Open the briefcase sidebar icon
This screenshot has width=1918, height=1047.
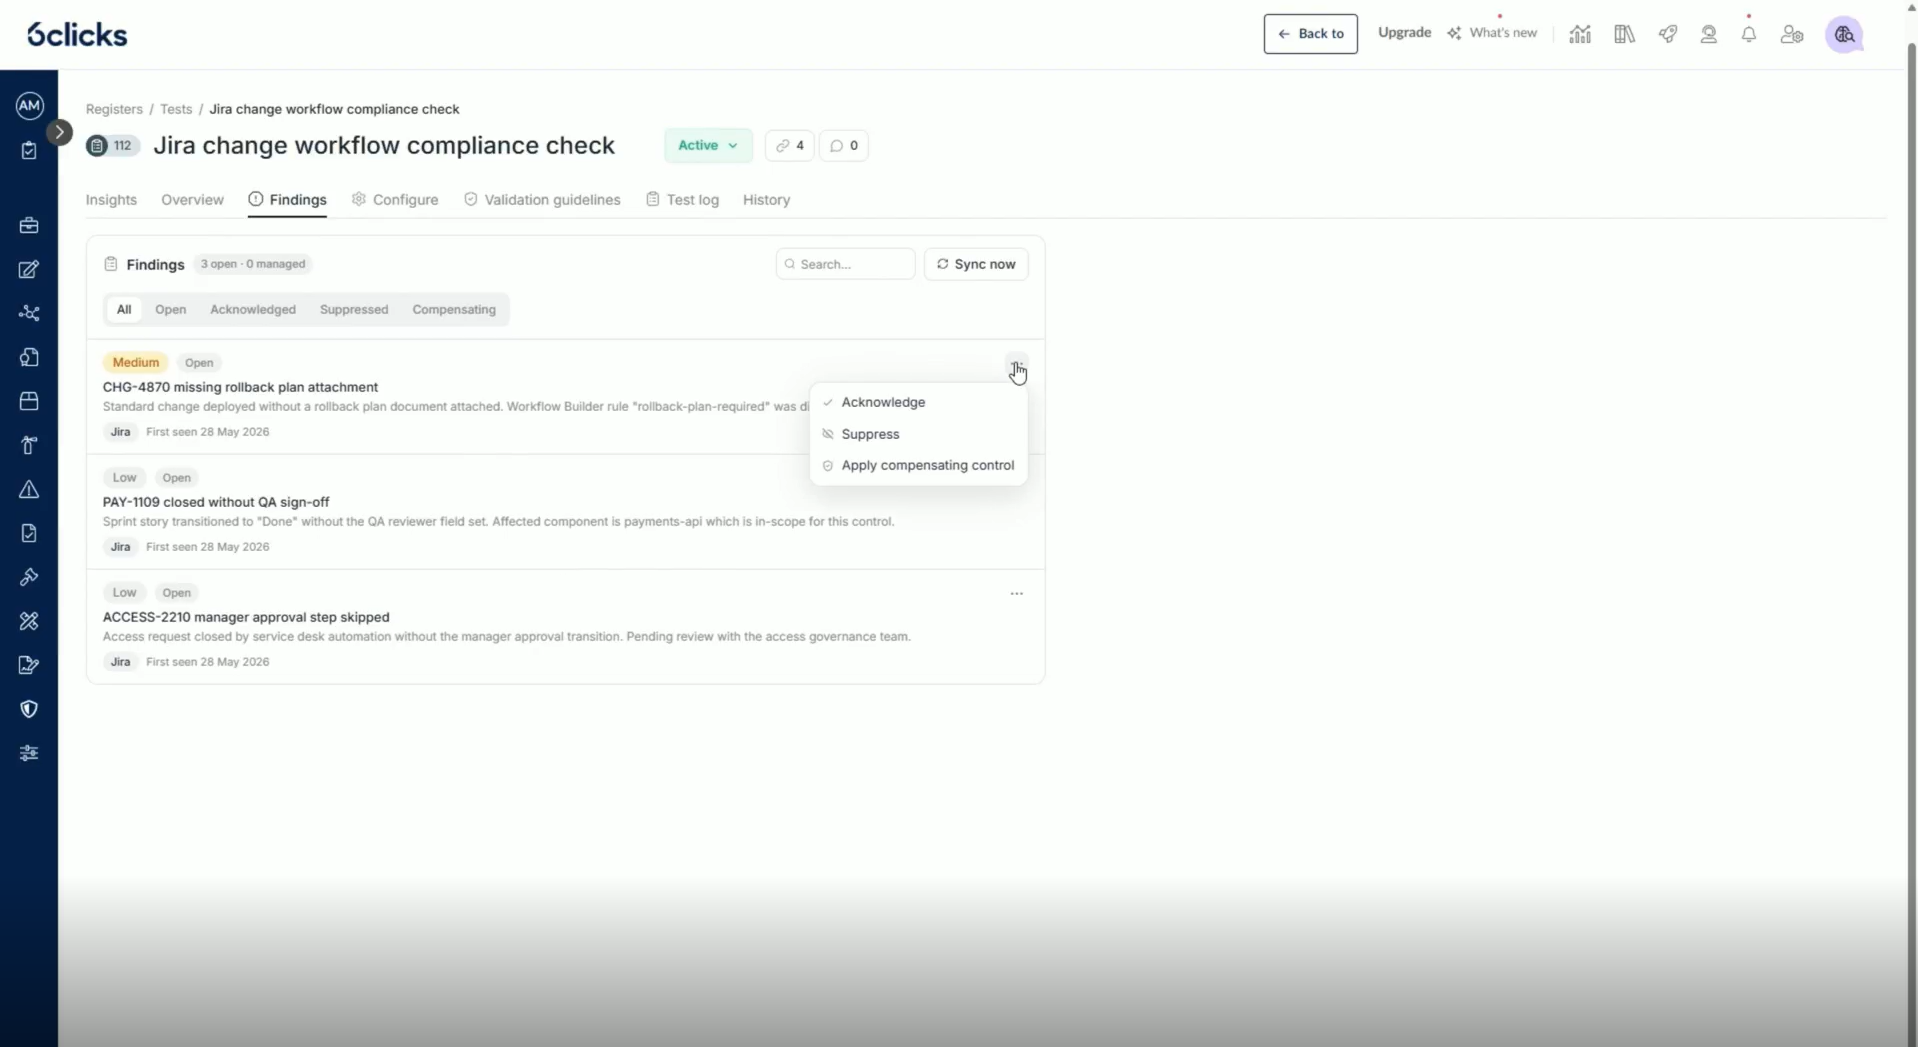(x=29, y=225)
